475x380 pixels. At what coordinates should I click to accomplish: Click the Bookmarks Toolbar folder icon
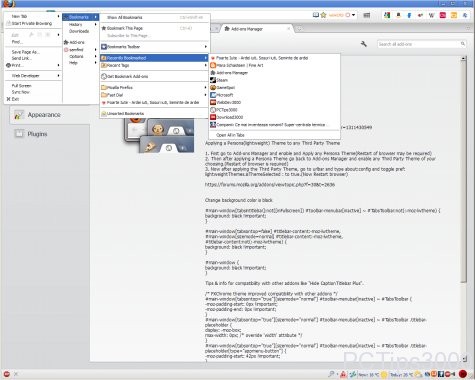104,47
